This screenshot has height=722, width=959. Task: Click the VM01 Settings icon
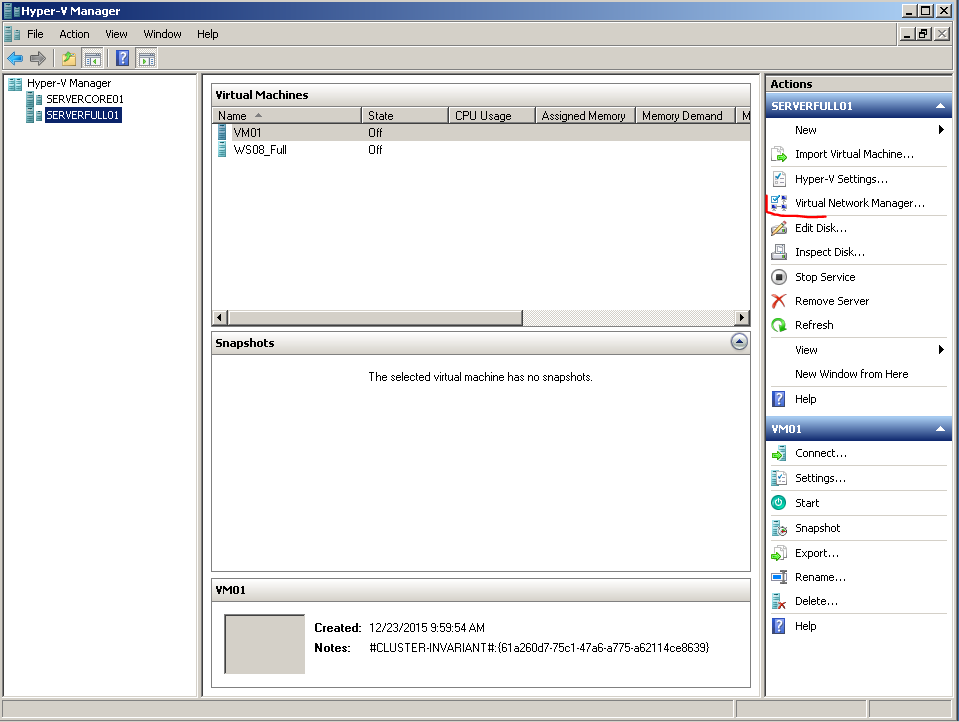coord(779,478)
